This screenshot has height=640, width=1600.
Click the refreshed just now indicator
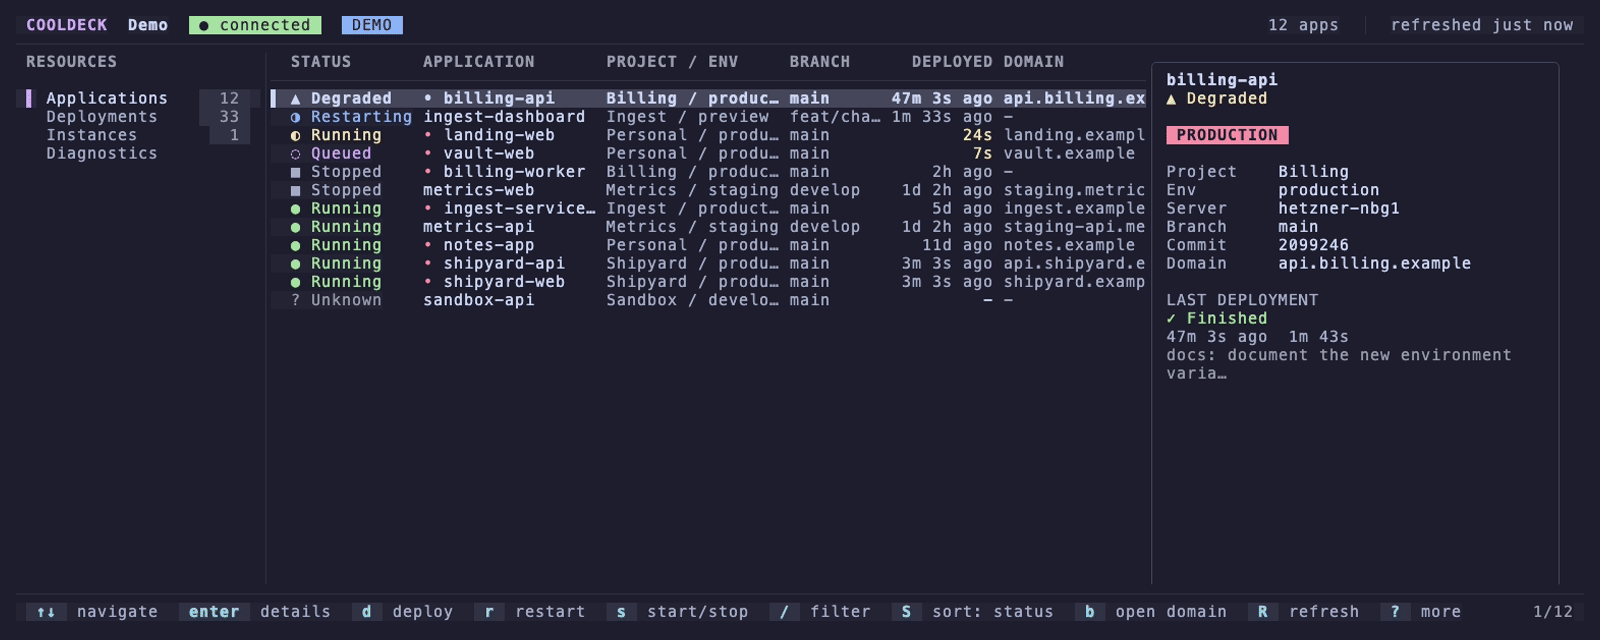pyautogui.click(x=1482, y=25)
